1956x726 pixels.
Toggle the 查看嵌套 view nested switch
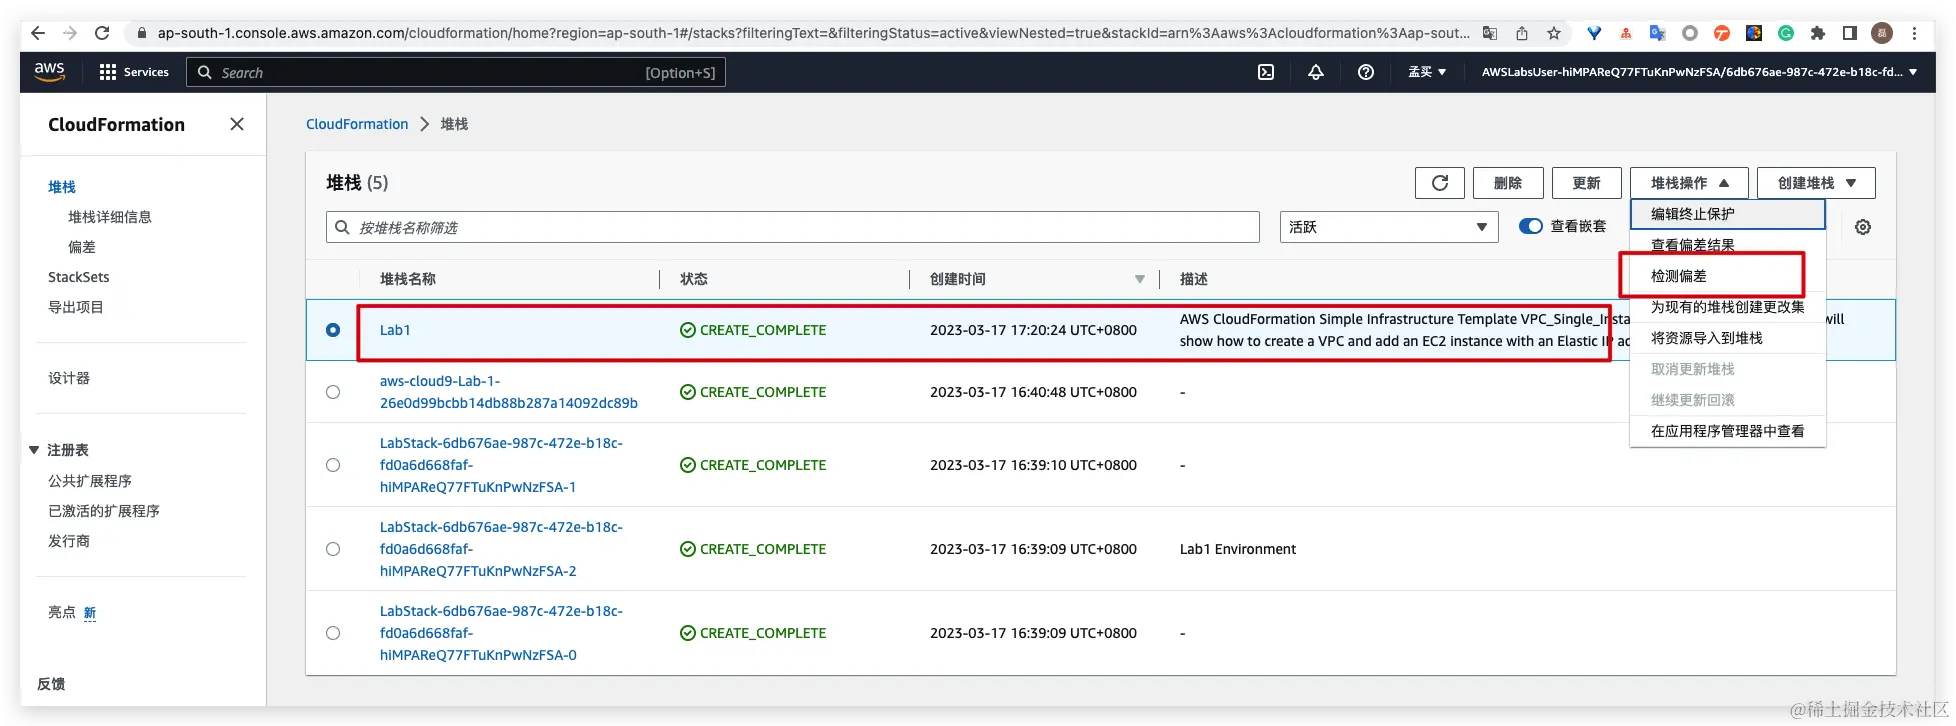1531,226
